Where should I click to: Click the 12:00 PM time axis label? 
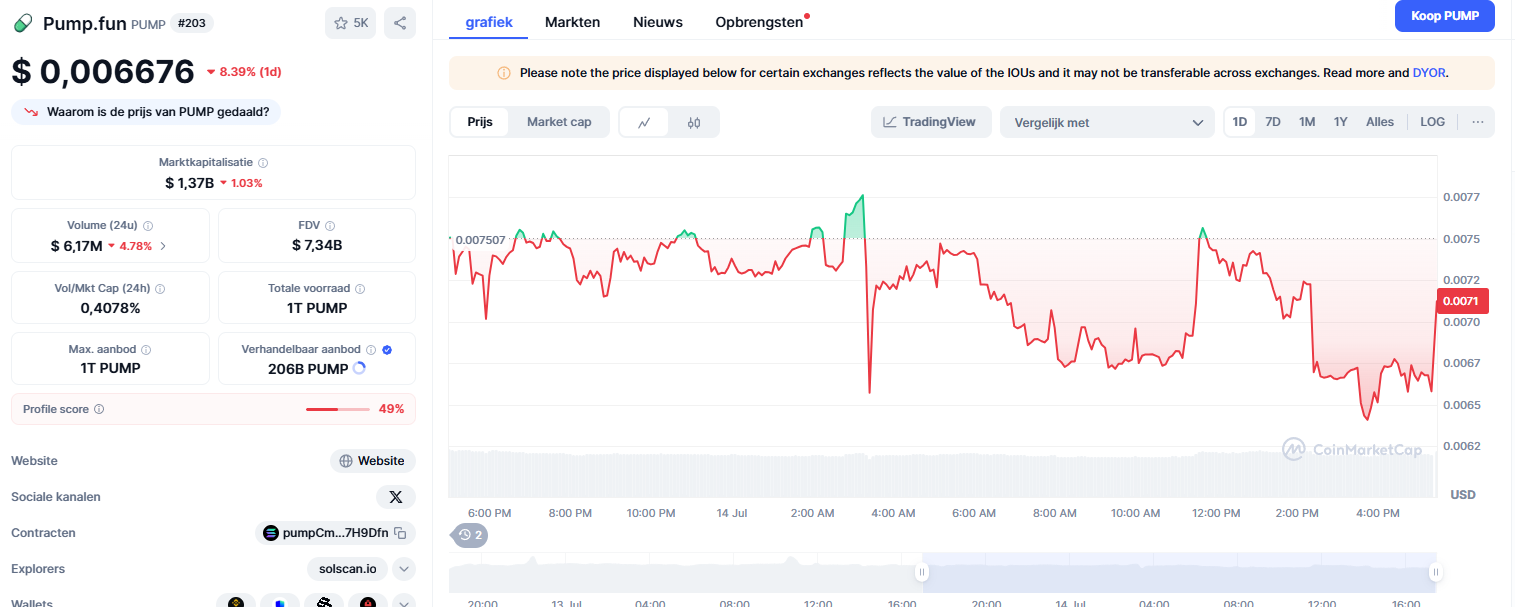pos(1216,513)
